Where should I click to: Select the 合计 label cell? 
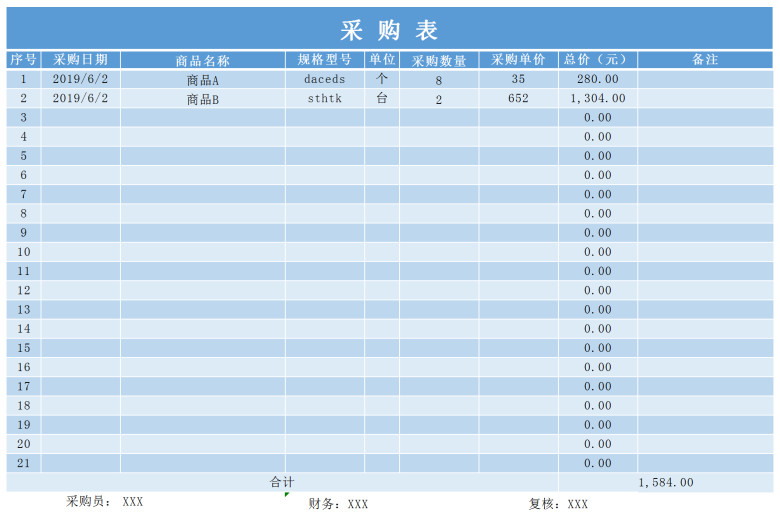tap(282, 482)
